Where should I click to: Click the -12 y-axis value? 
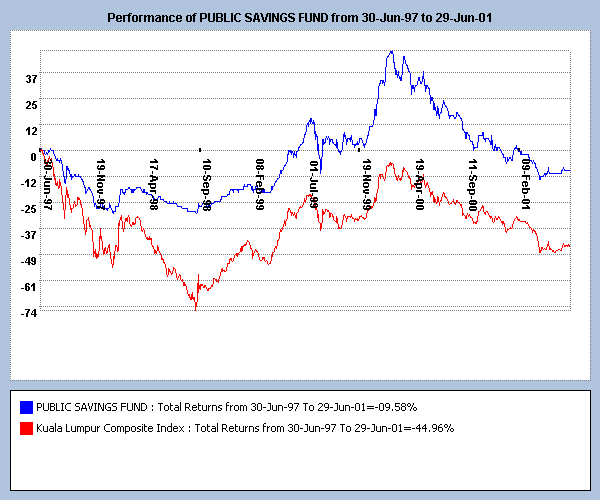29,183
